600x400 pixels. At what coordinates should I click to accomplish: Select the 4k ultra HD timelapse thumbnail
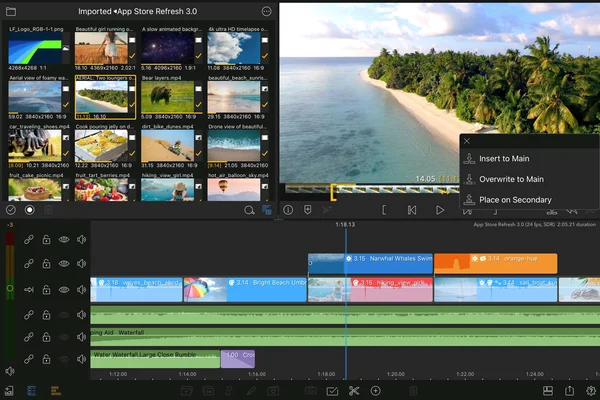(x=234, y=48)
